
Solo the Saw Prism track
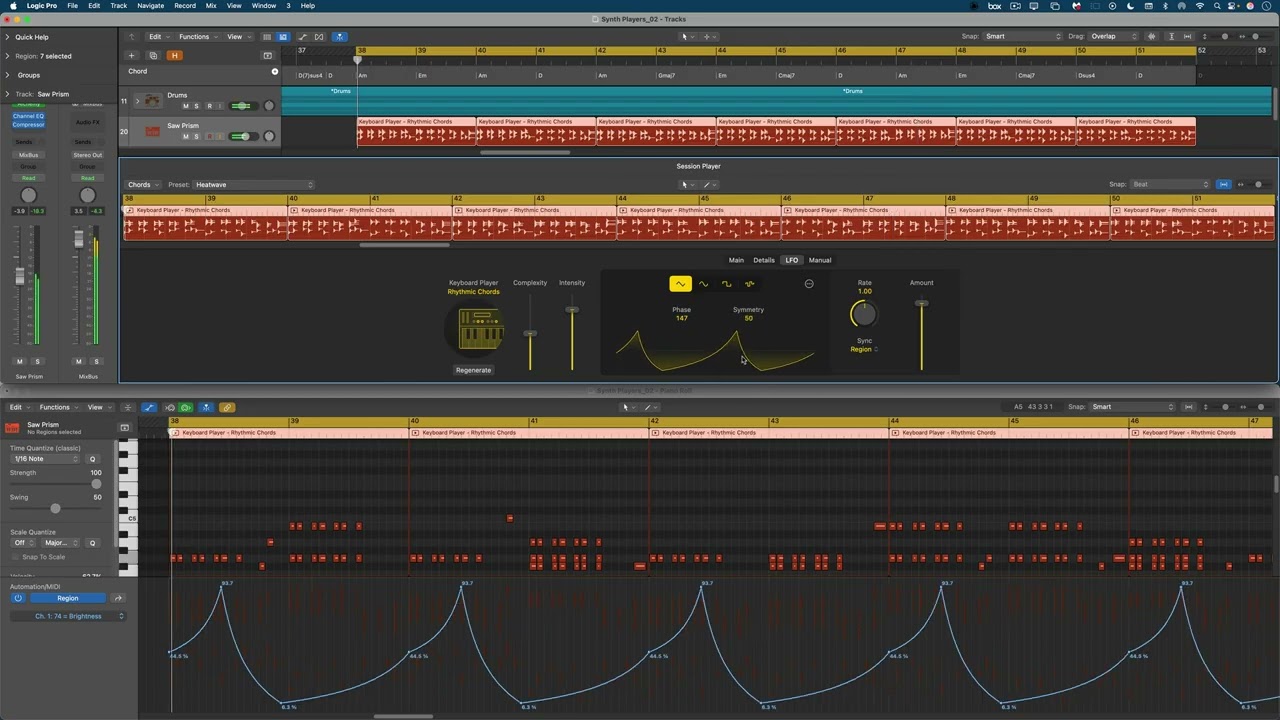196,136
